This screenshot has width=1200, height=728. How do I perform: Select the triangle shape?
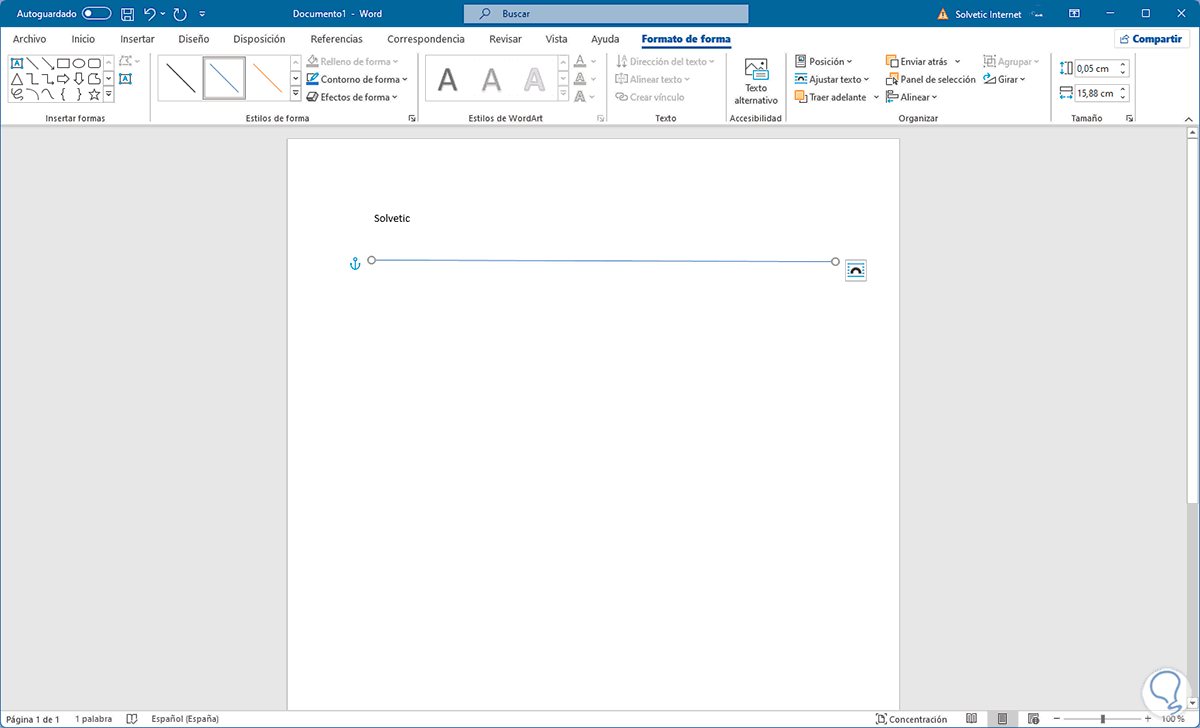point(17,78)
